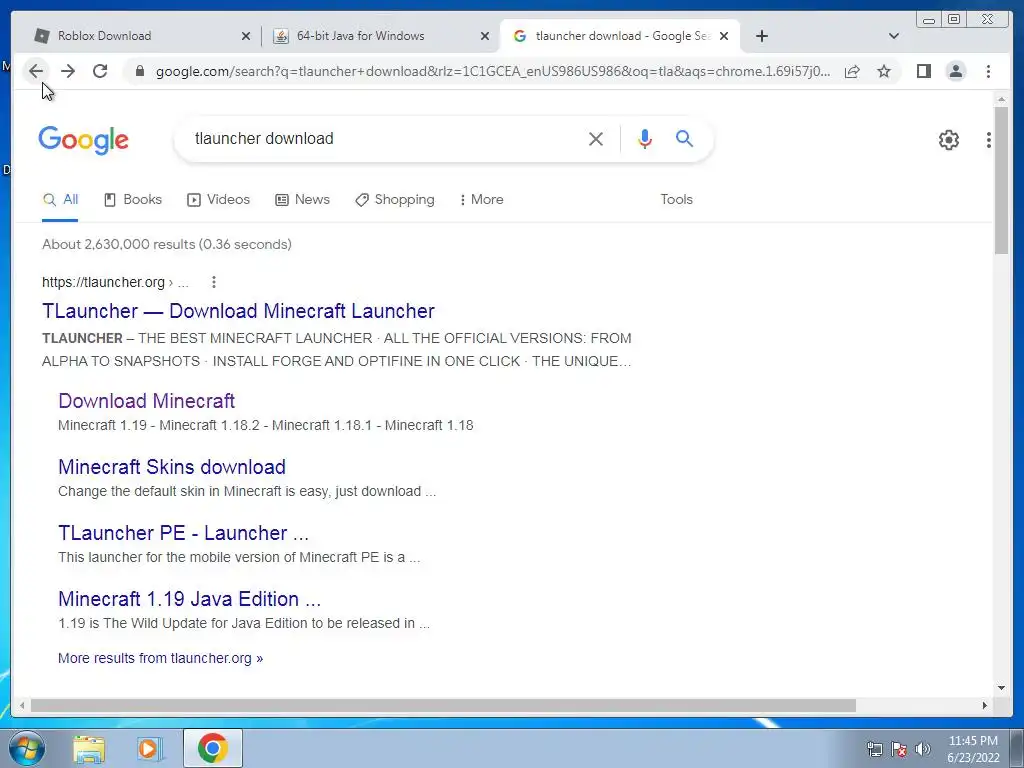Select the tlauncher download Google Search tab
The image size is (1024, 768).
click(x=620, y=36)
